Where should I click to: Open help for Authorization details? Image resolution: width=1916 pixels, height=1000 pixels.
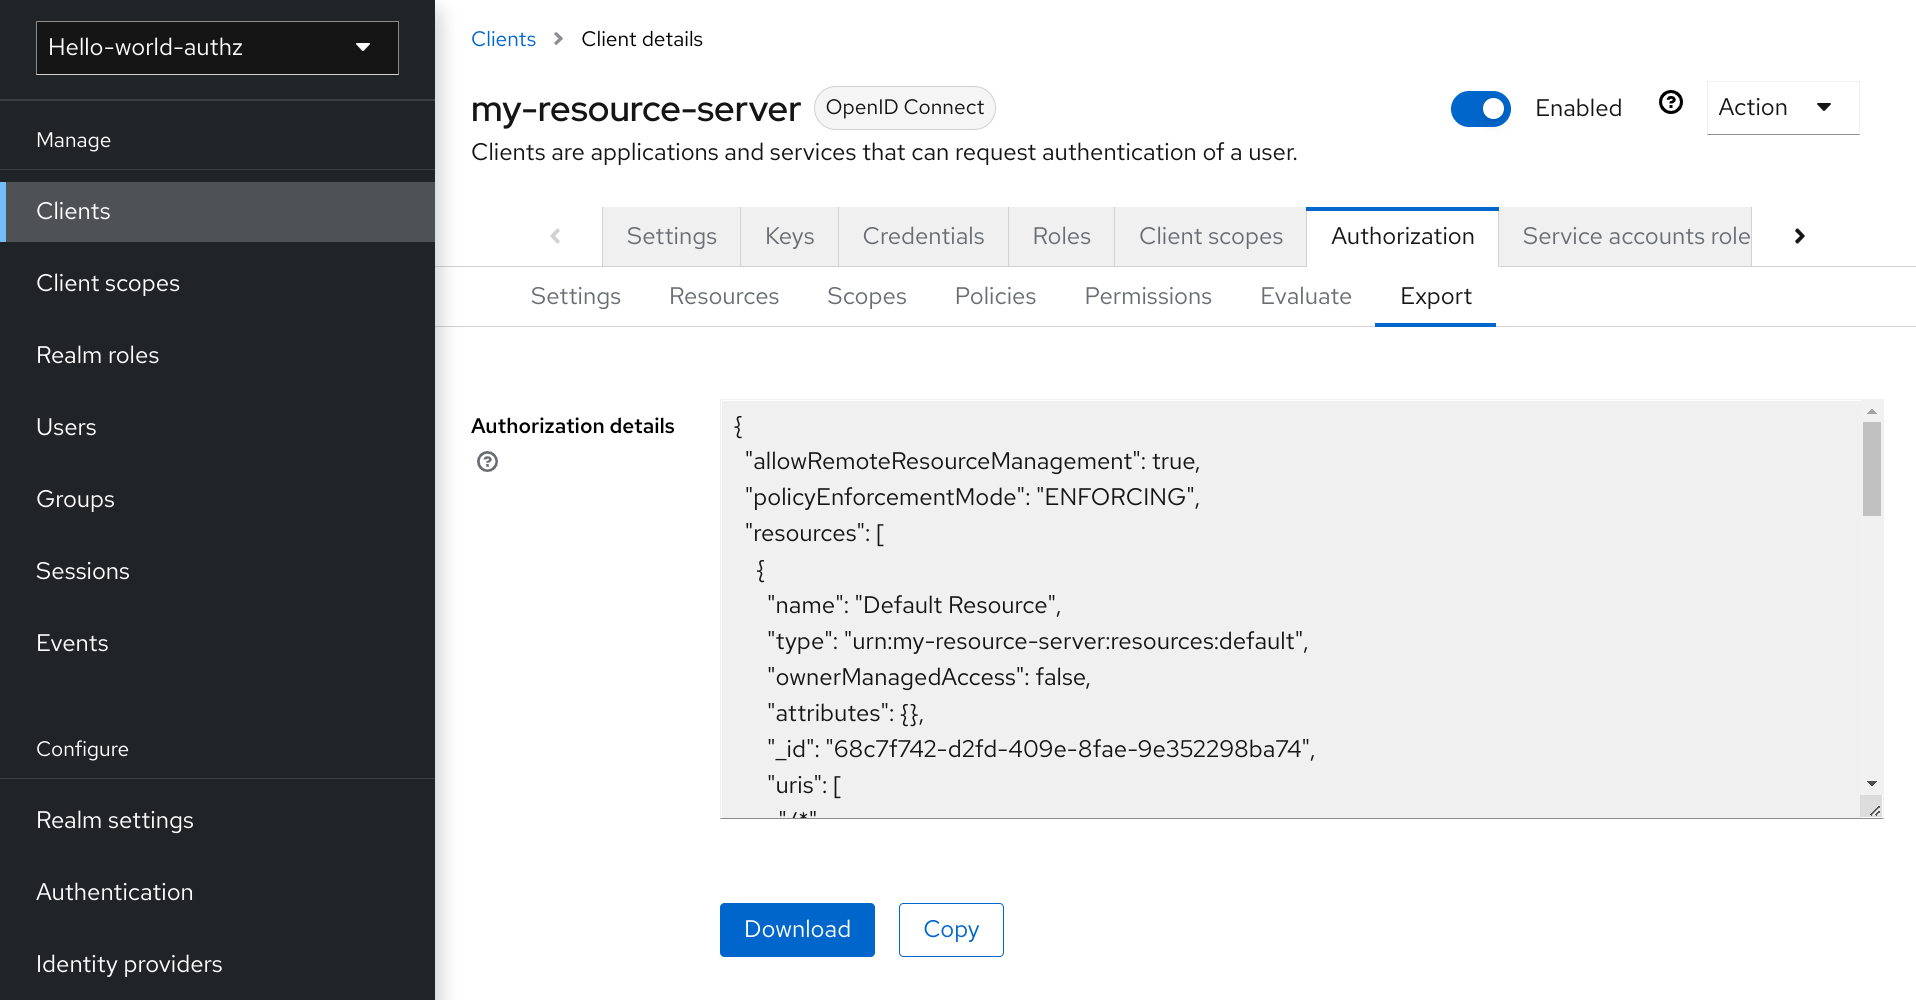tap(487, 461)
